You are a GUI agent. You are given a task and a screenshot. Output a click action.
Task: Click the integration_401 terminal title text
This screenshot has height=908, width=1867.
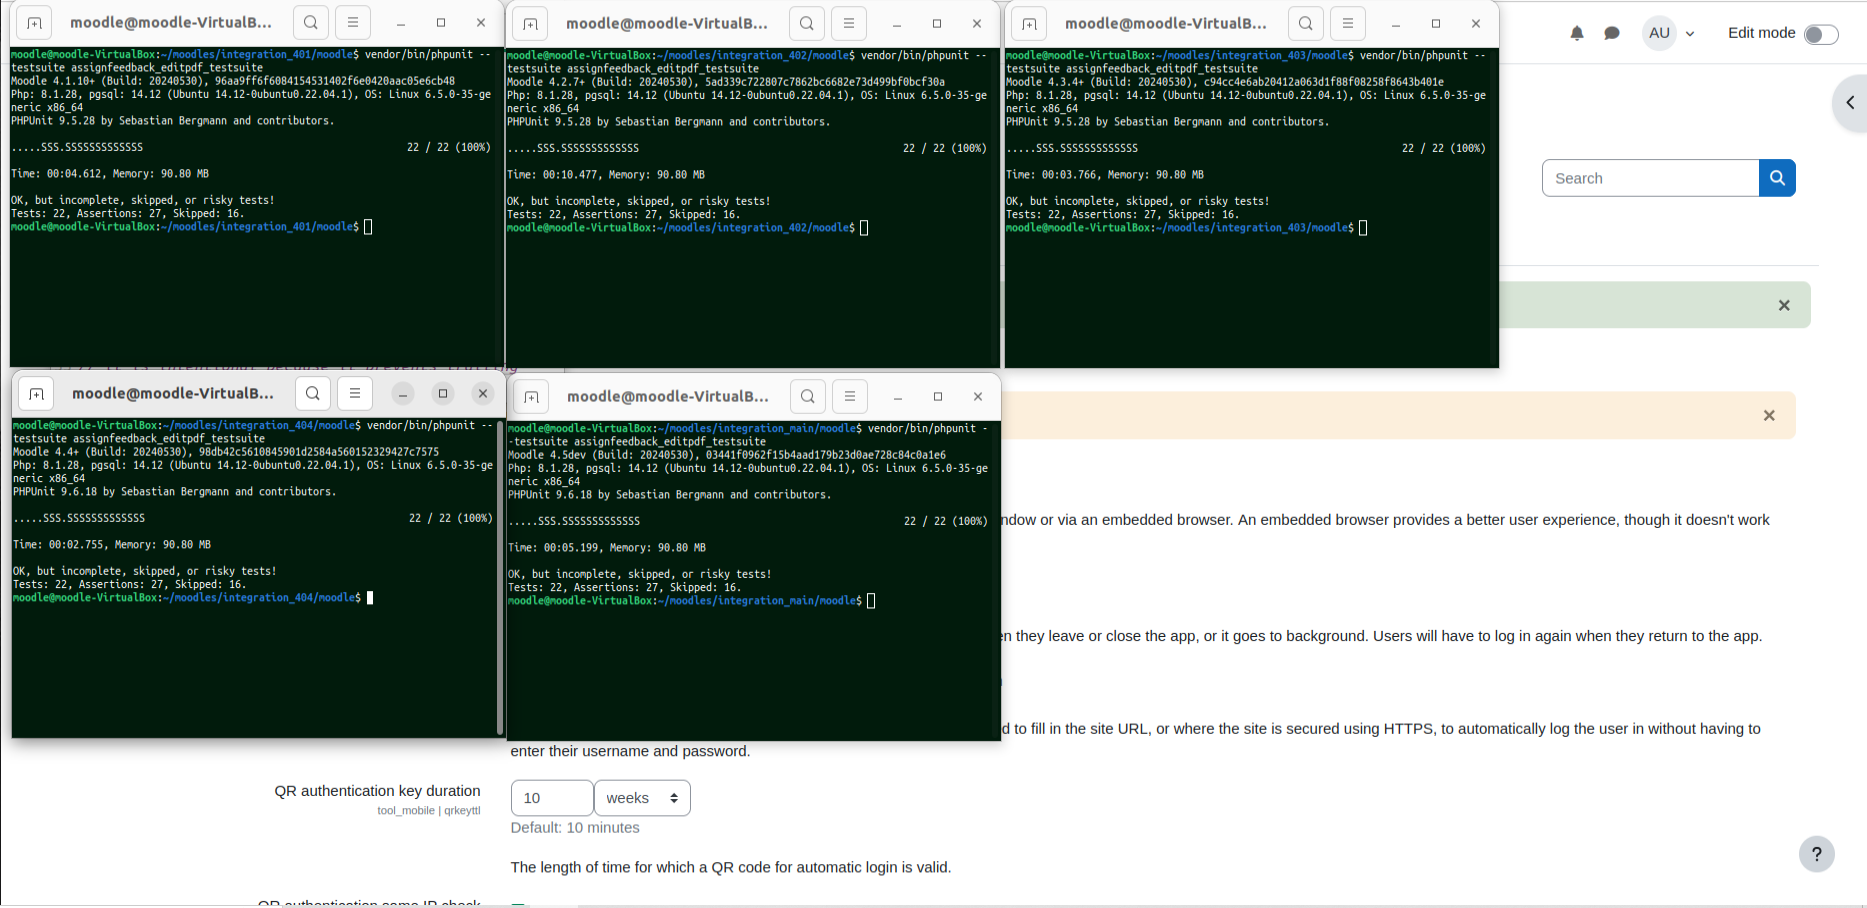pos(171,23)
